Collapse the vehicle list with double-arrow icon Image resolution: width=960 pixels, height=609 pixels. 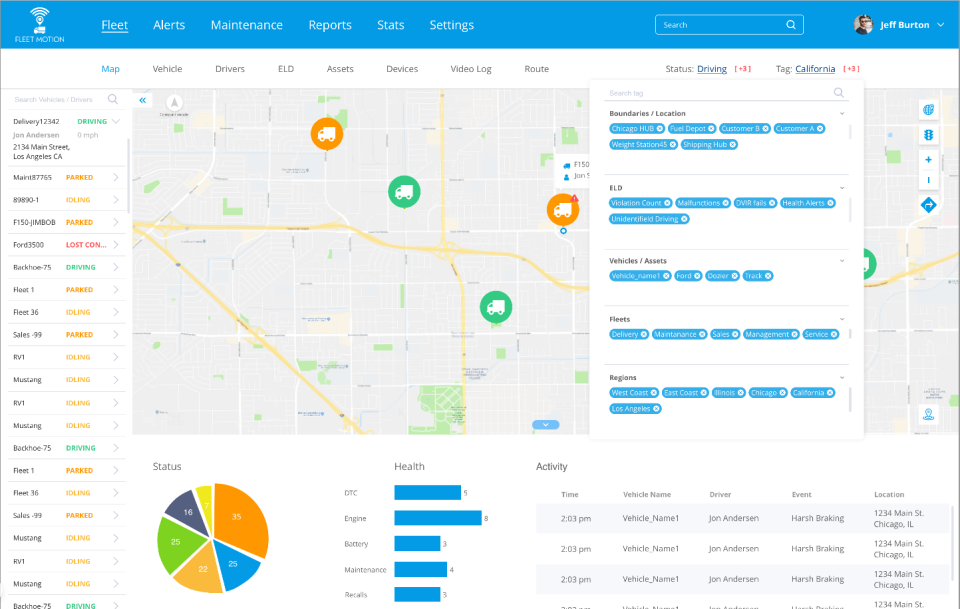click(x=143, y=101)
